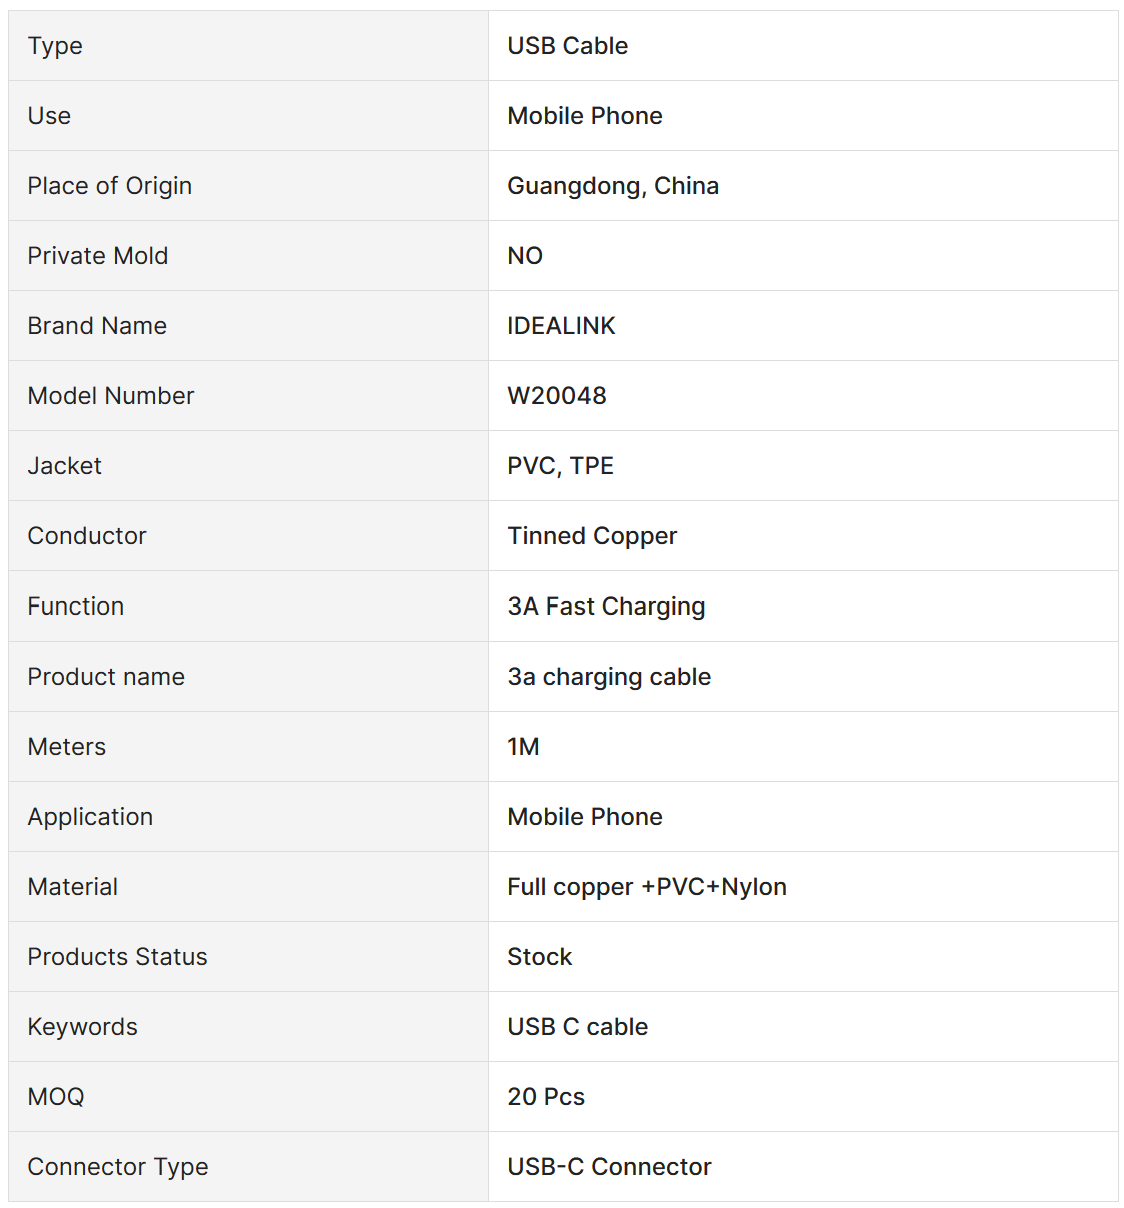The width and height of the screenshot is (1124, 1208).
Task: Select '3a charging cable' product name
Action: pyautogui.click(x=608, y=677)
